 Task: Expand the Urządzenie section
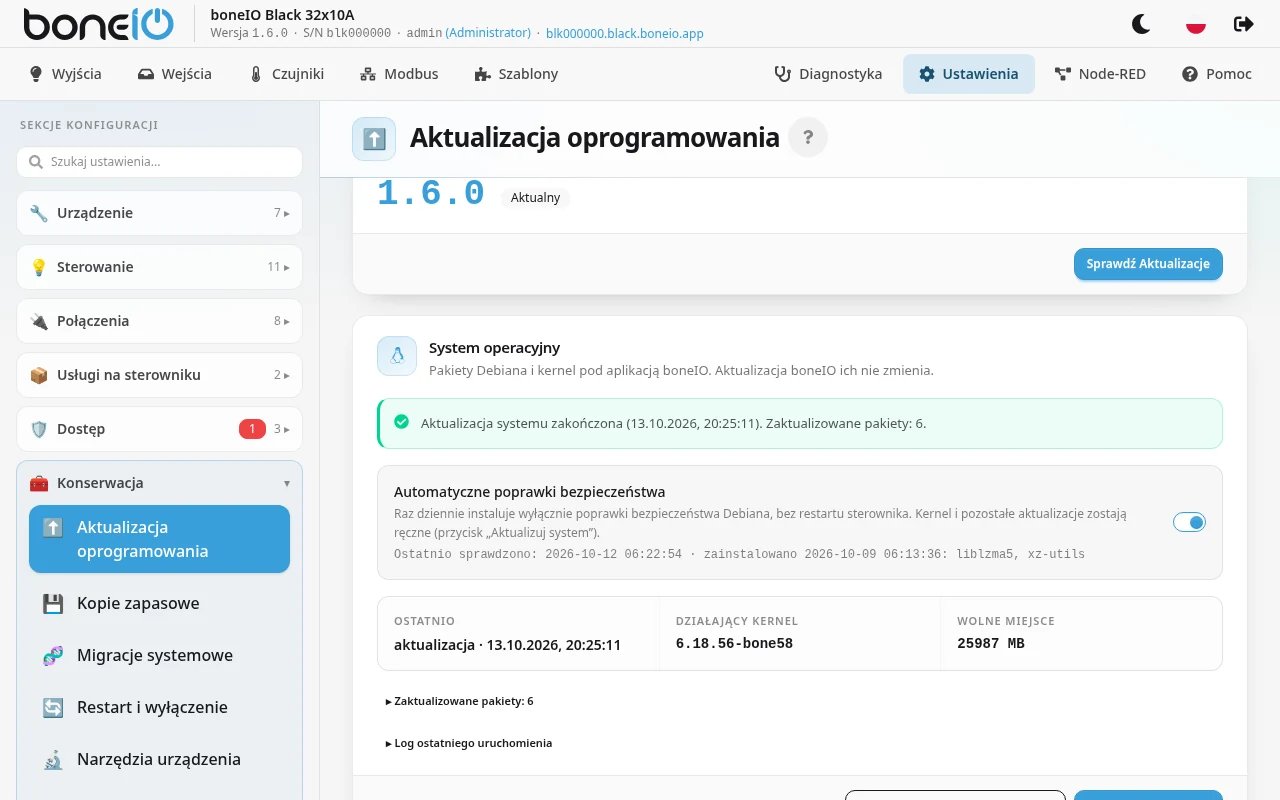click(159, 213)
